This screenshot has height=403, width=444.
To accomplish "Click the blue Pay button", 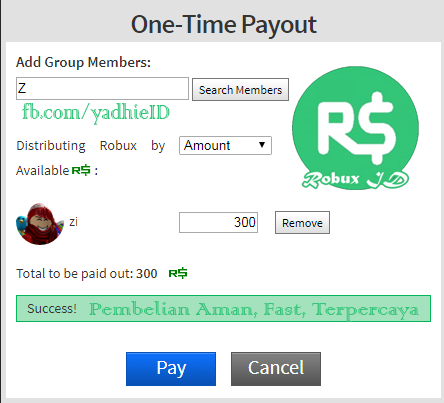I will tap(171, 369).
